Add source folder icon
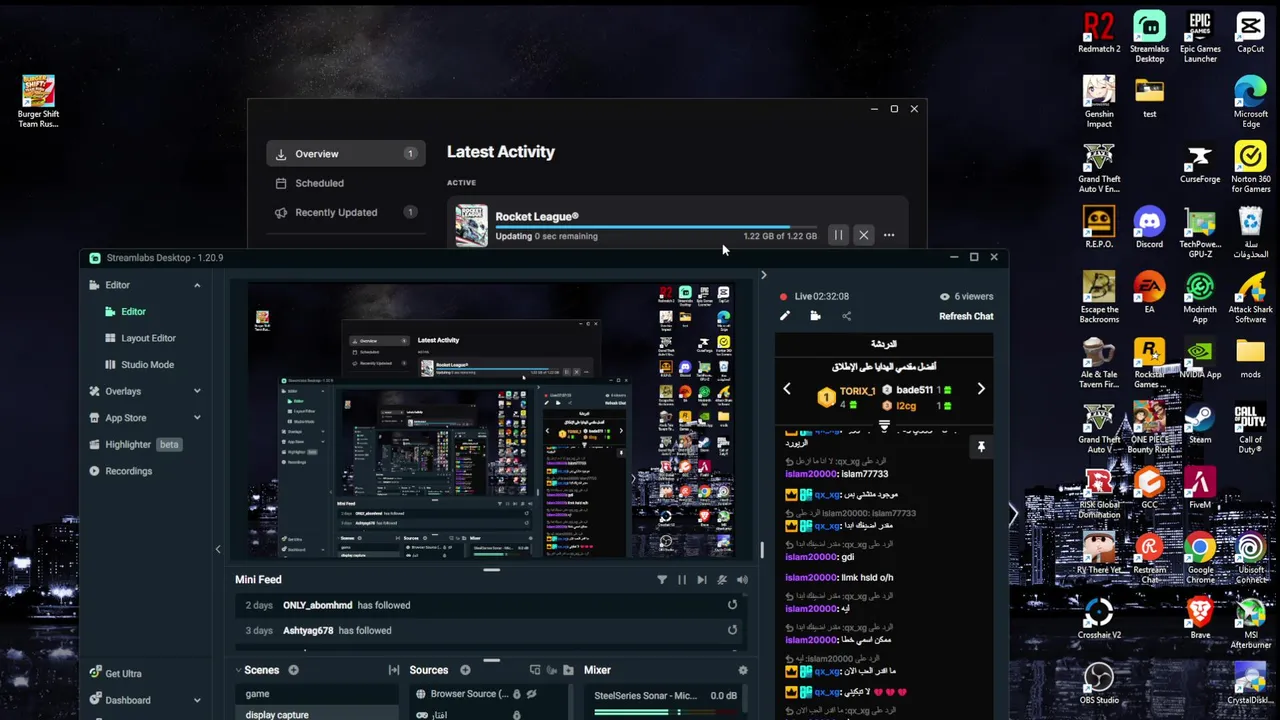This screenshot has width=1280, height=720. tap(568, 670)
